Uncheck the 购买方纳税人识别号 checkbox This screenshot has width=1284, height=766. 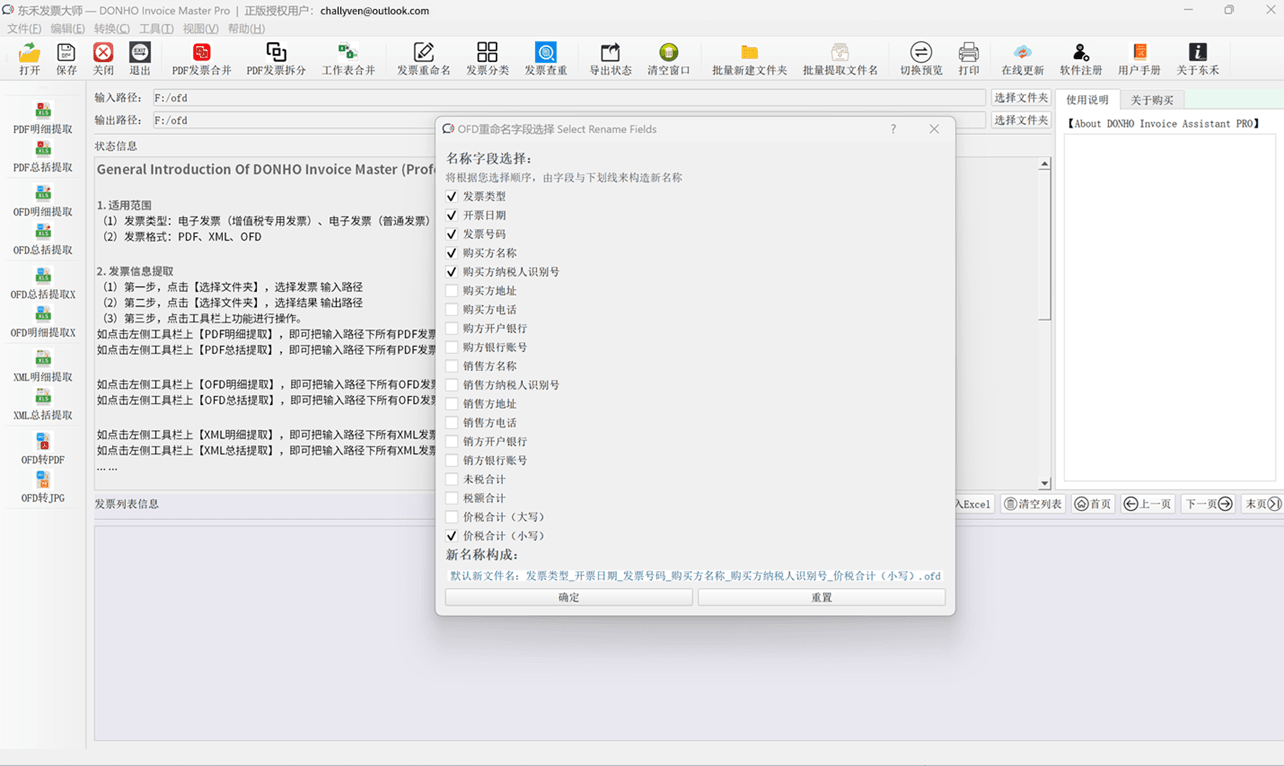click(x=452, y=272)
